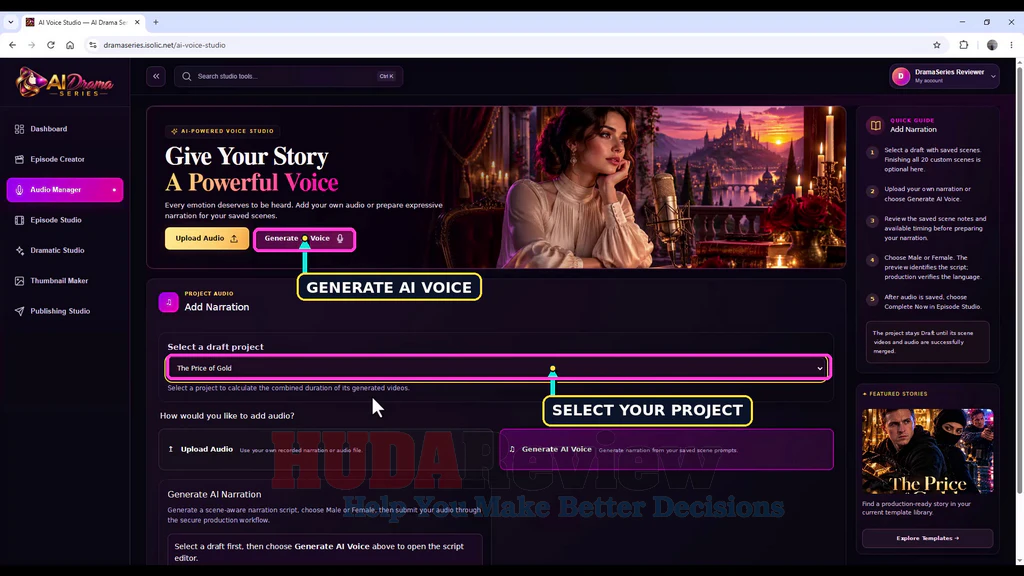Click the page vertical scrollbar
1024x576 pixels.
point(1019,274)
